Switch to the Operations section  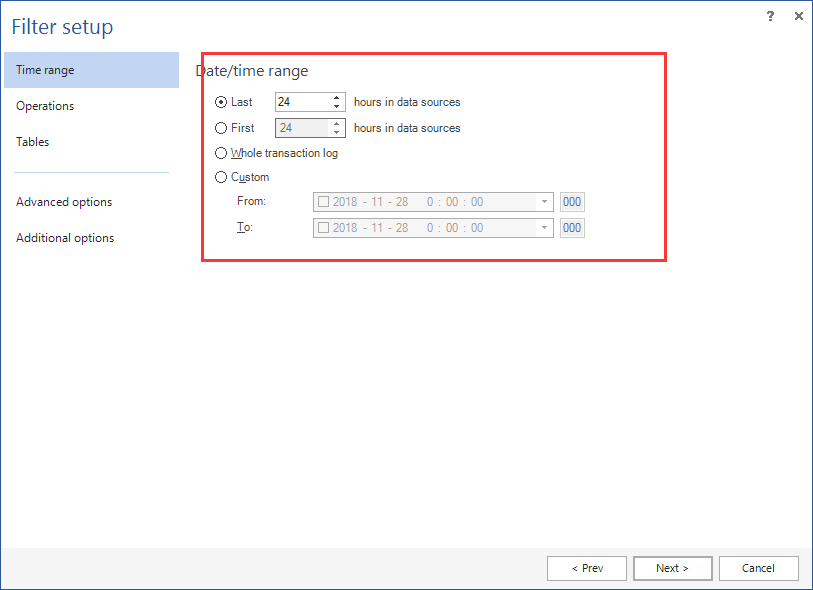[44, 105]
